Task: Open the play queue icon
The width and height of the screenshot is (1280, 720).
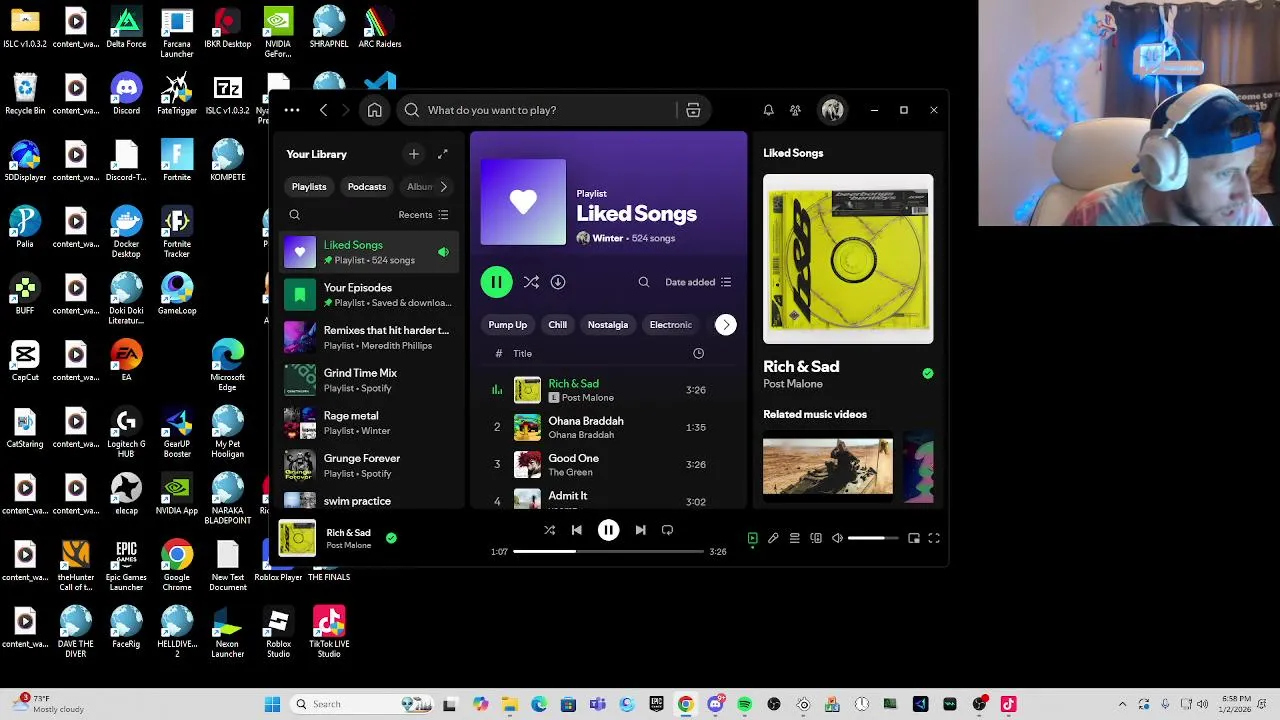Action: pos(794,538)
